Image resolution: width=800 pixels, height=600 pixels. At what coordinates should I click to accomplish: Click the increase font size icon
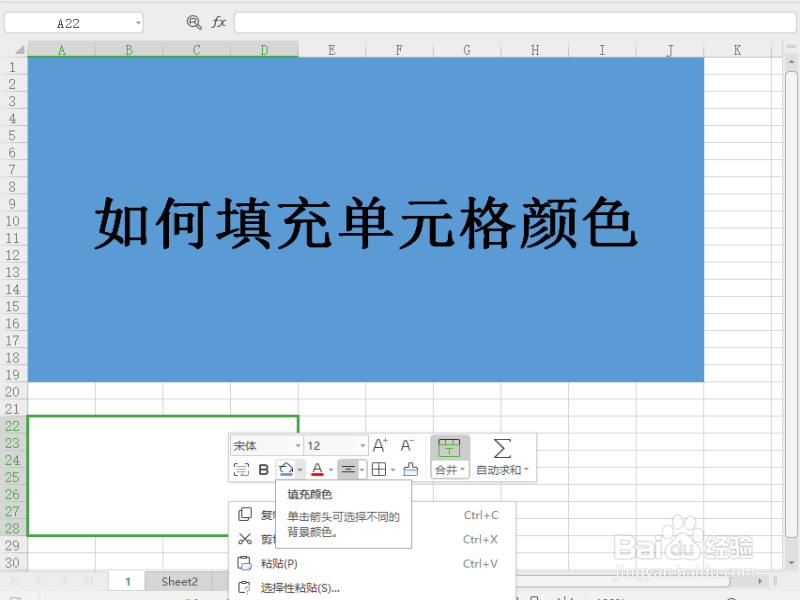tap(380, 445)
